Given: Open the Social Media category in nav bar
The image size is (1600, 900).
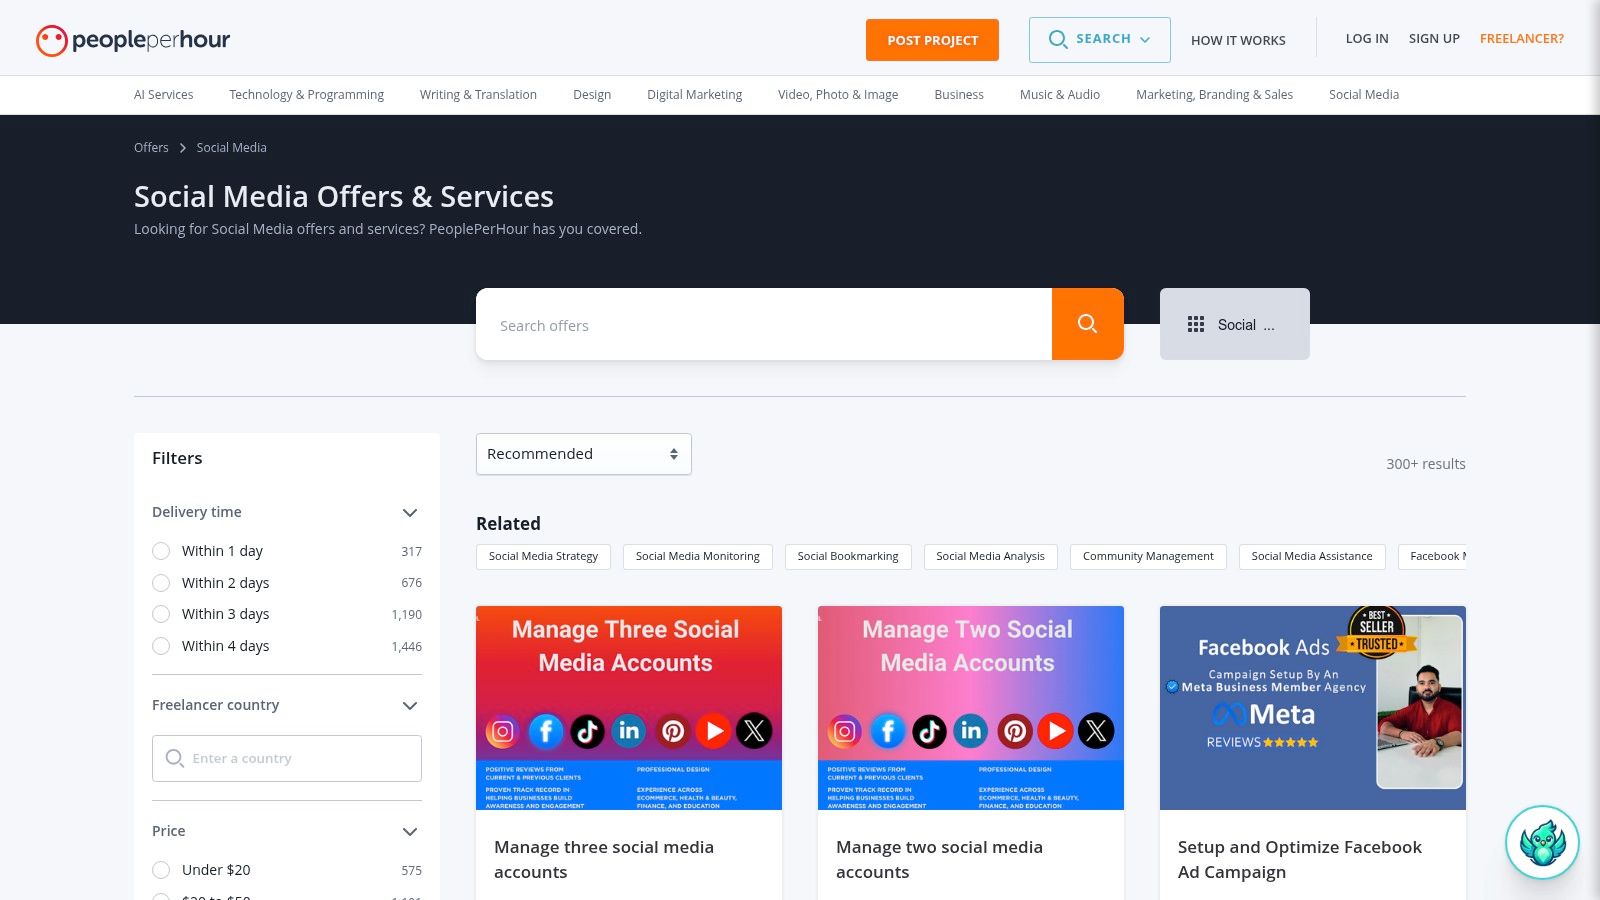Looking at the screenshot, I should tap(1364, 95).
